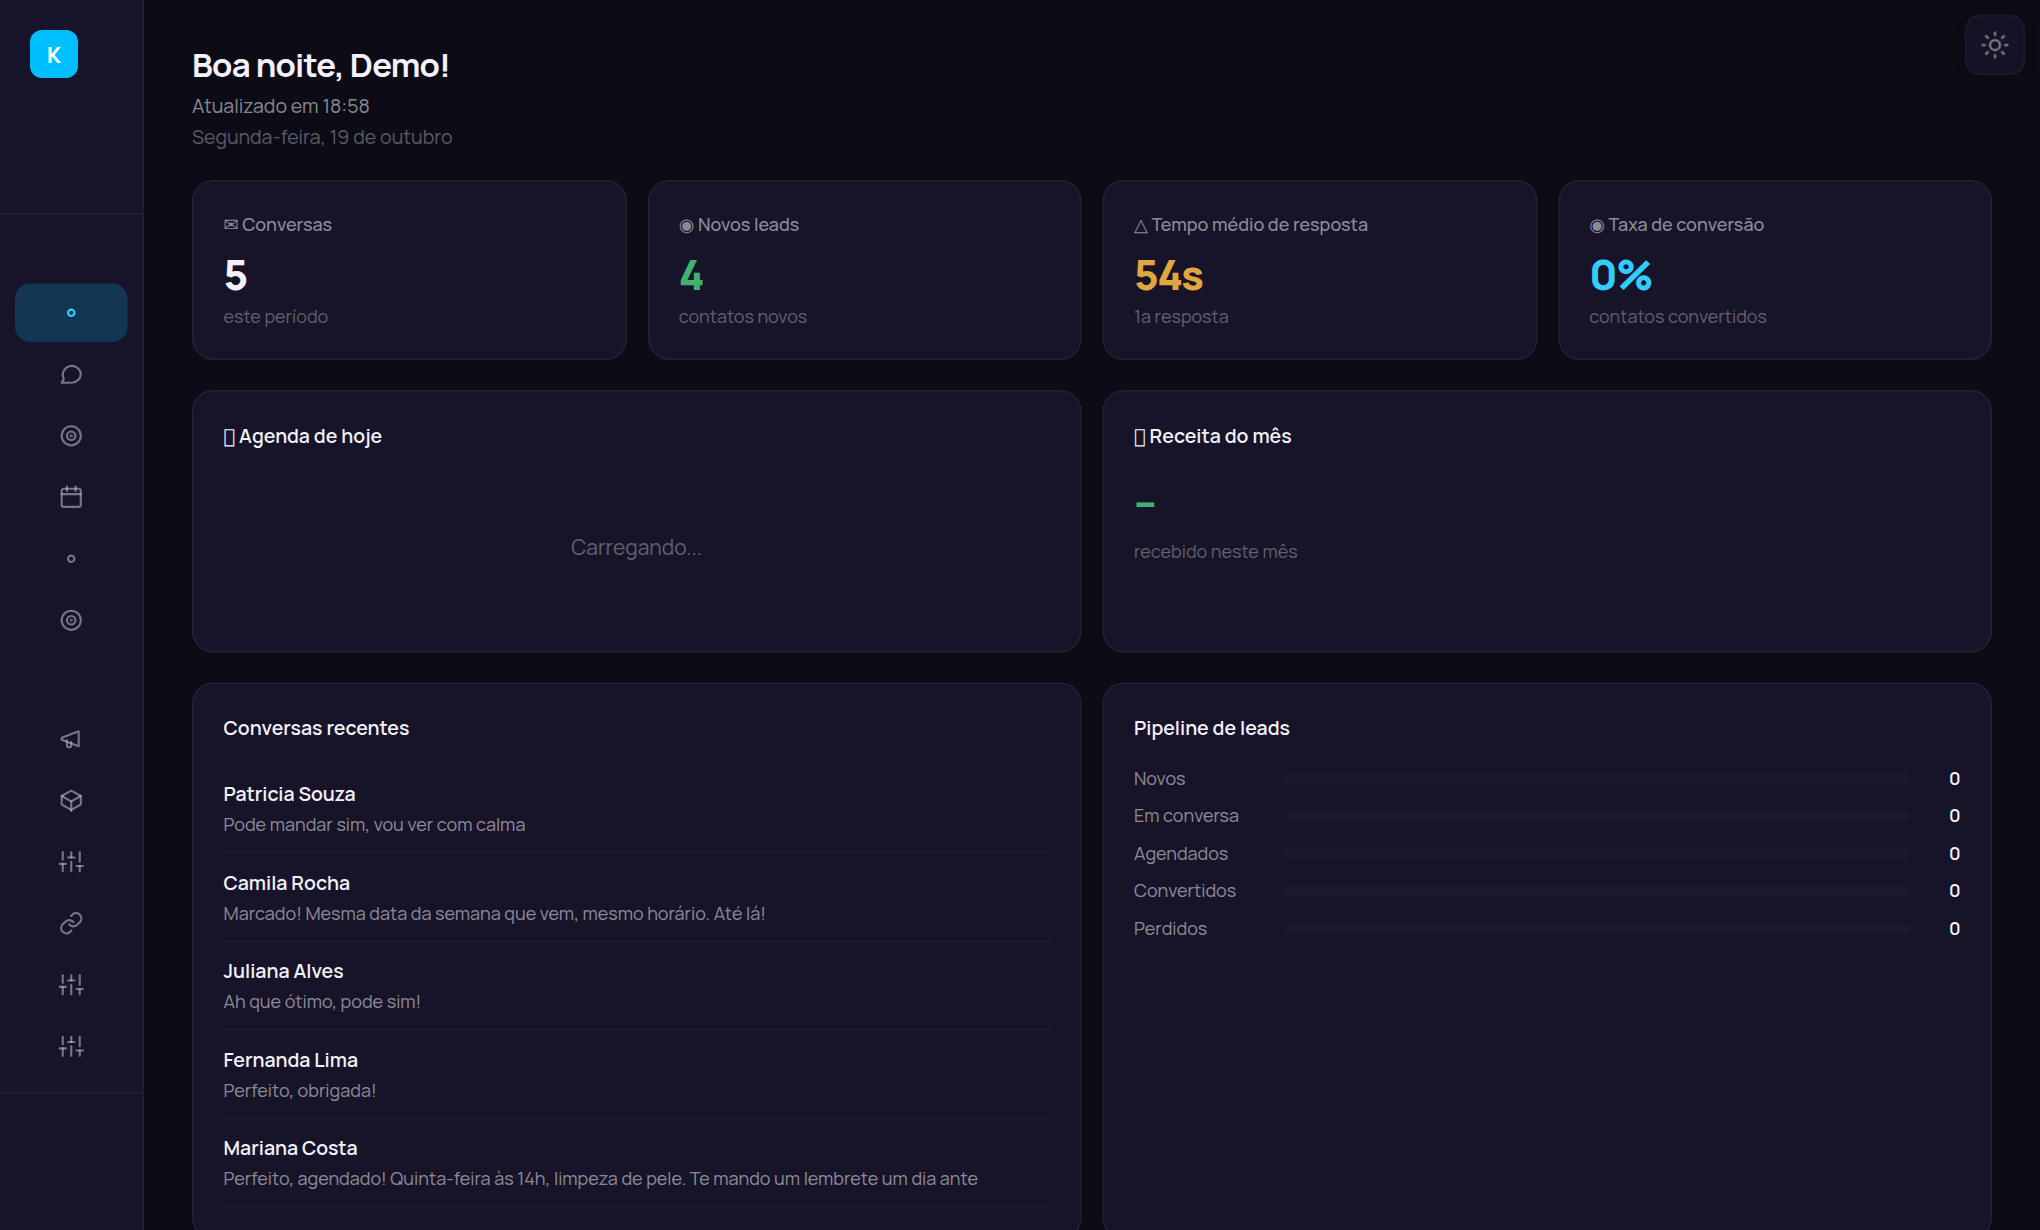
Task: Open the calendar icon in sidebar
Action: click(x=71, y=497)
